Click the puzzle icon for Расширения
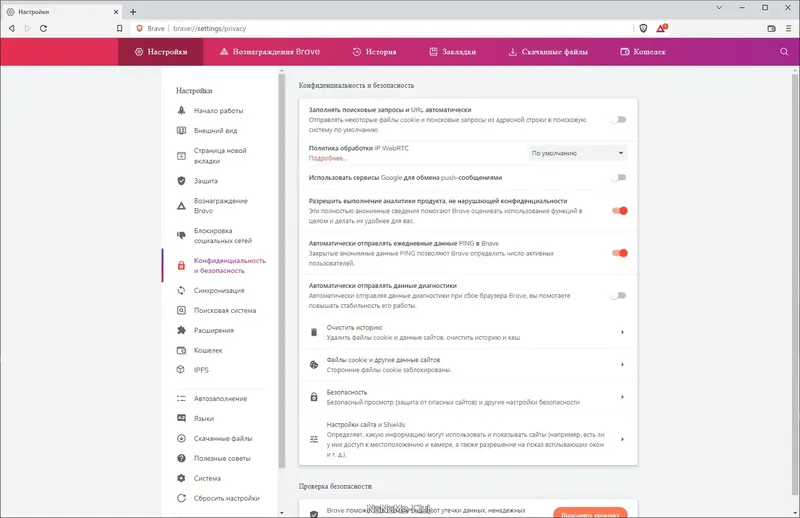This screenshot has height=518, width=800. tap(181, 330)
